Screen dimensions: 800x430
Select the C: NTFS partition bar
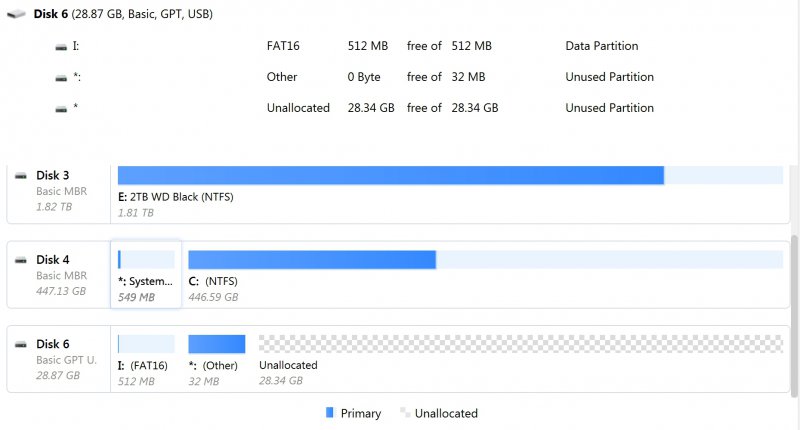(485, 261)
